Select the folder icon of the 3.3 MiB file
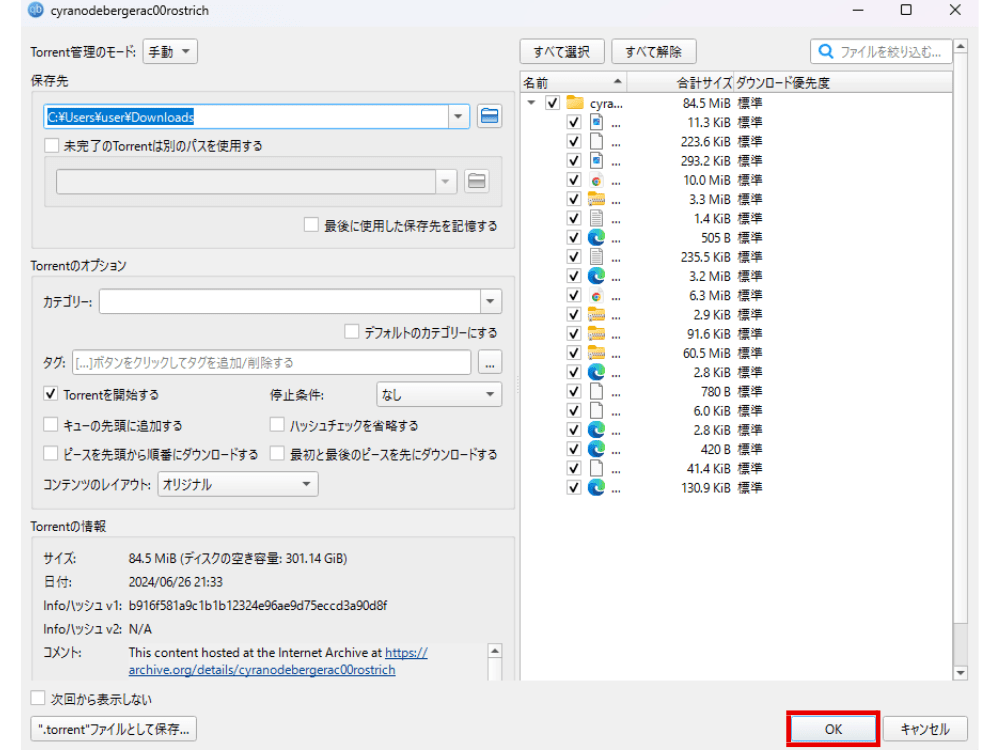The width and height of the screenshot is (1000, 750). click(596, 199)
